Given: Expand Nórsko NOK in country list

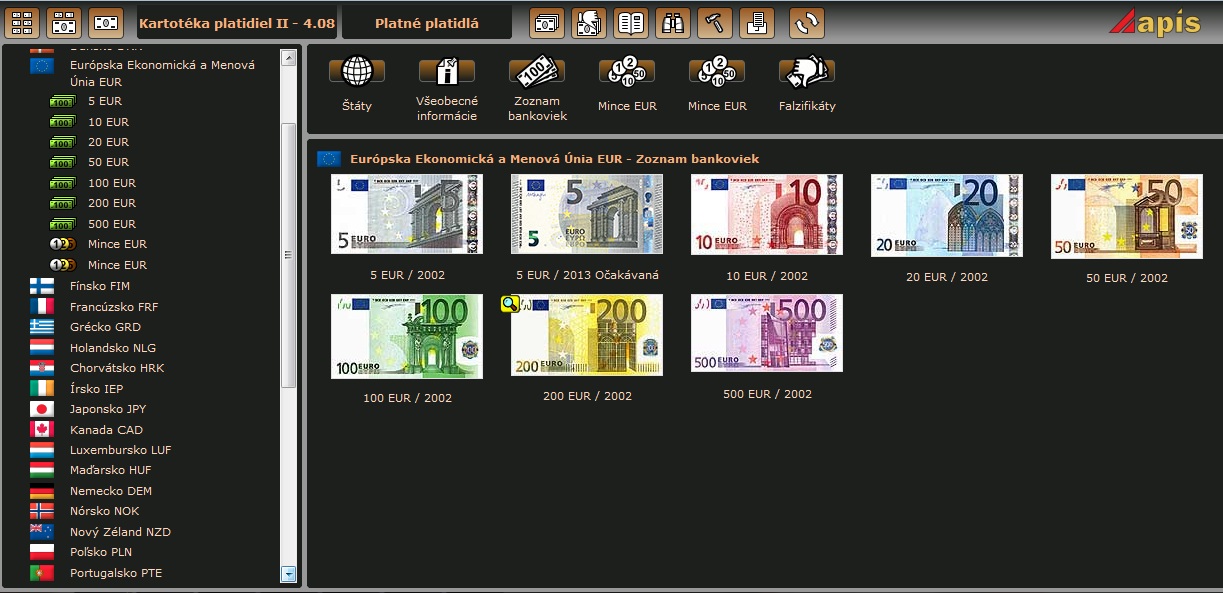Looking at the screenshot, I should coord(104,511).
